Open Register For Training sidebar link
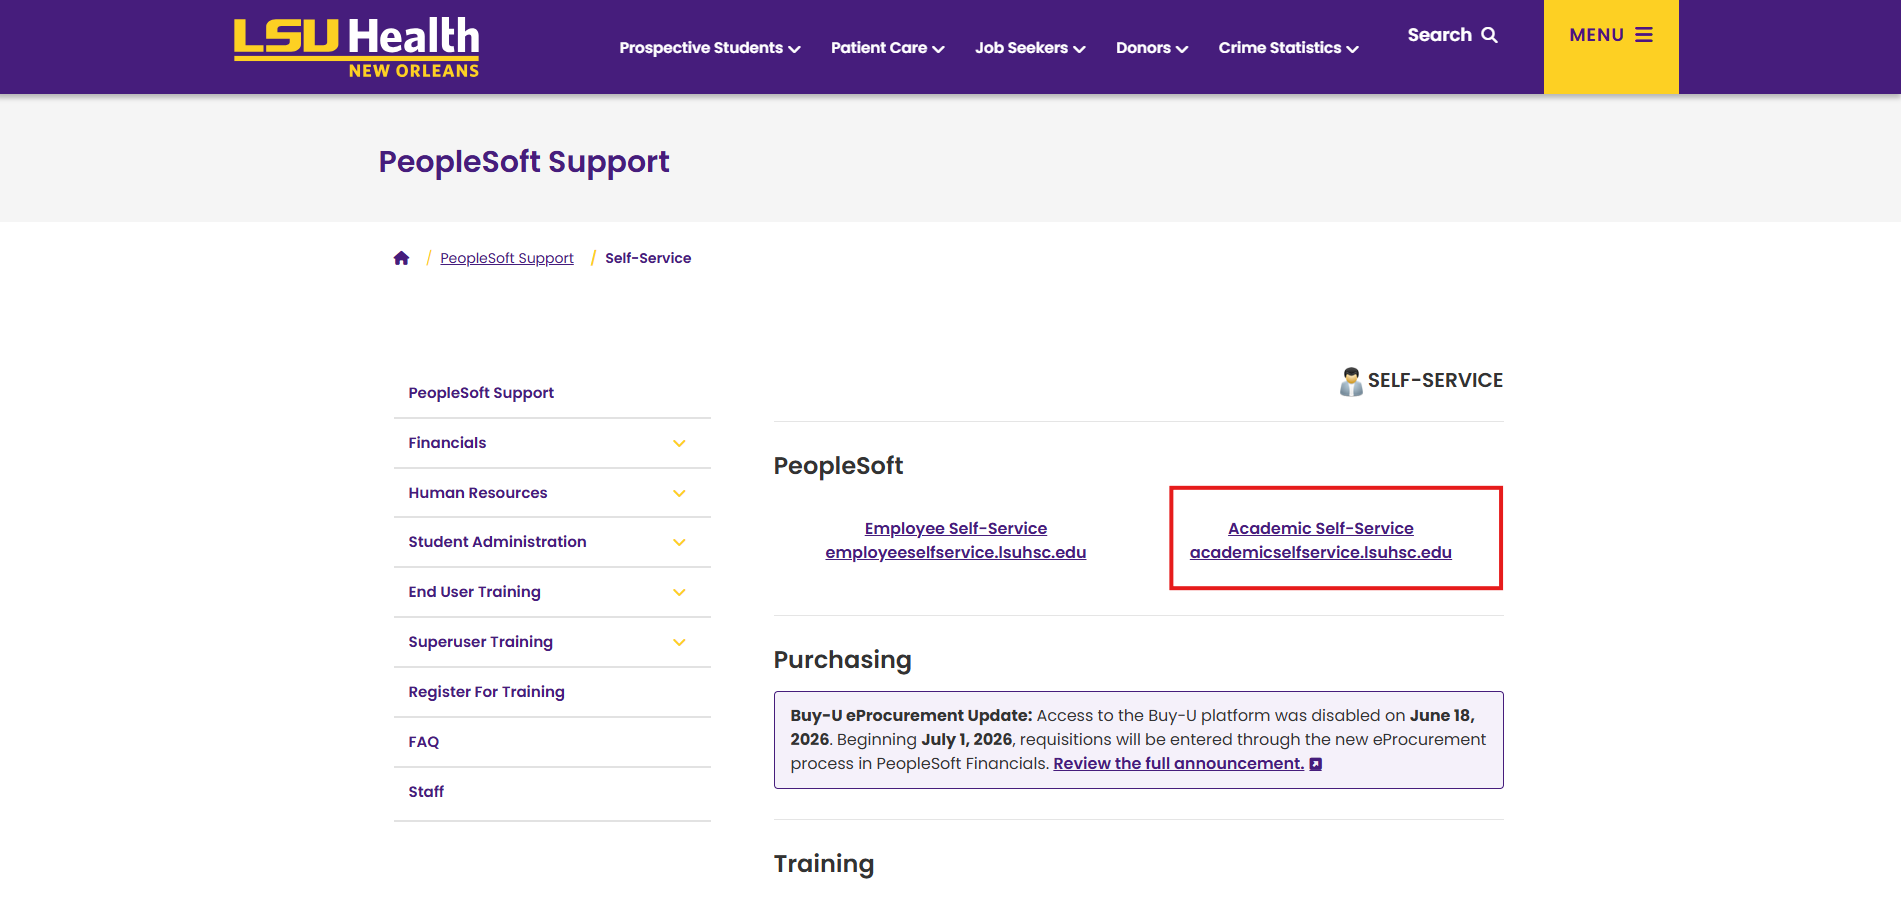Screen dimensions: 1901x902 486,692
